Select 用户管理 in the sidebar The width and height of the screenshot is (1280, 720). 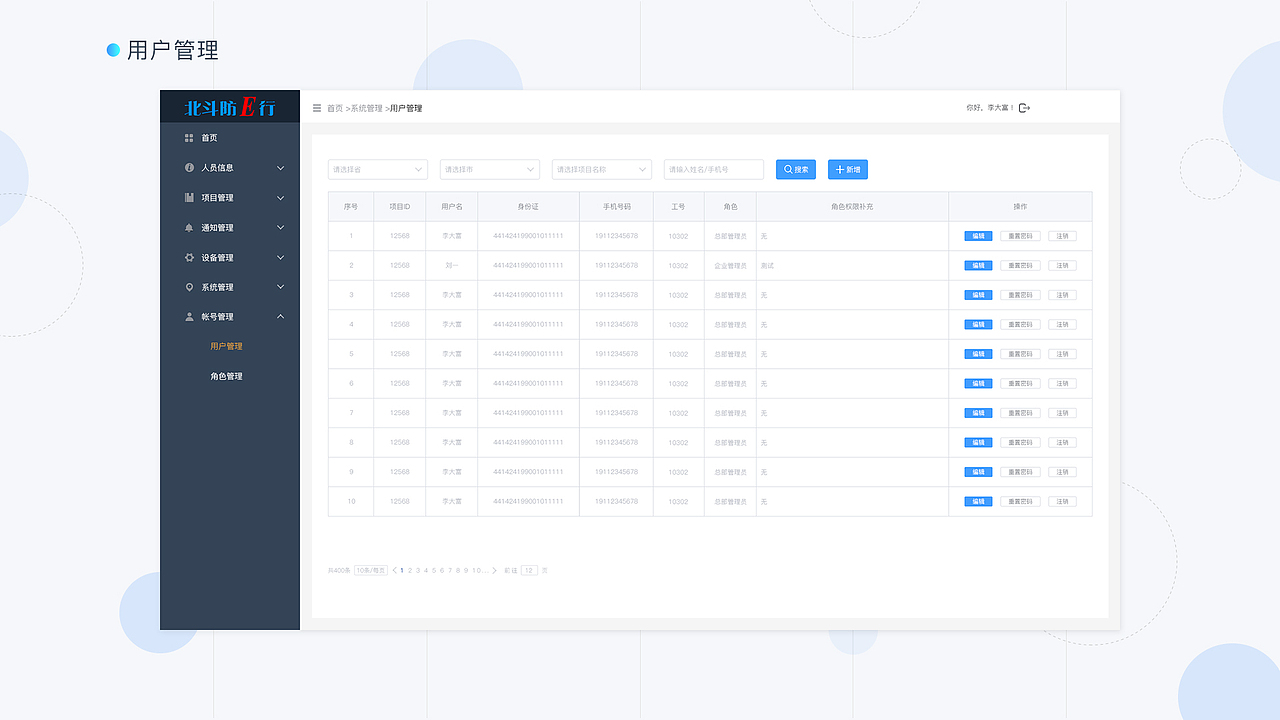(226, 346)
